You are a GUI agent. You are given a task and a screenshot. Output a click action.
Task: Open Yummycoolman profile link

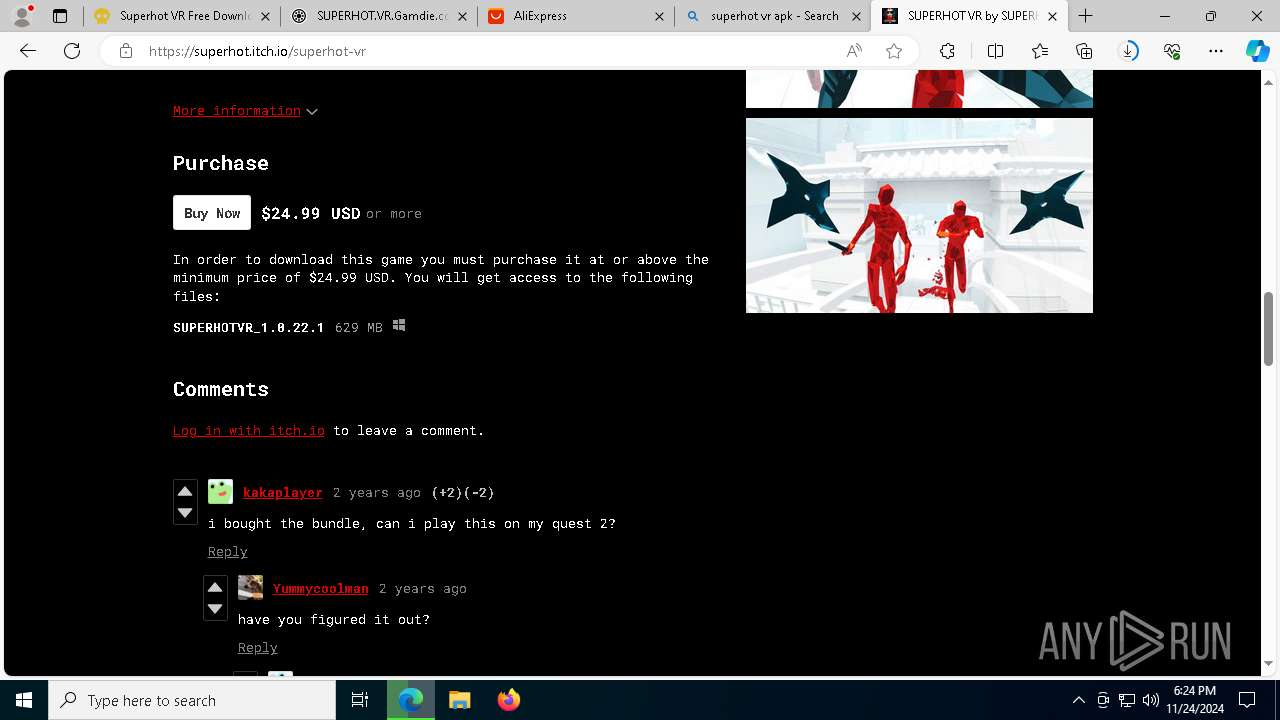tap(321, 588)
